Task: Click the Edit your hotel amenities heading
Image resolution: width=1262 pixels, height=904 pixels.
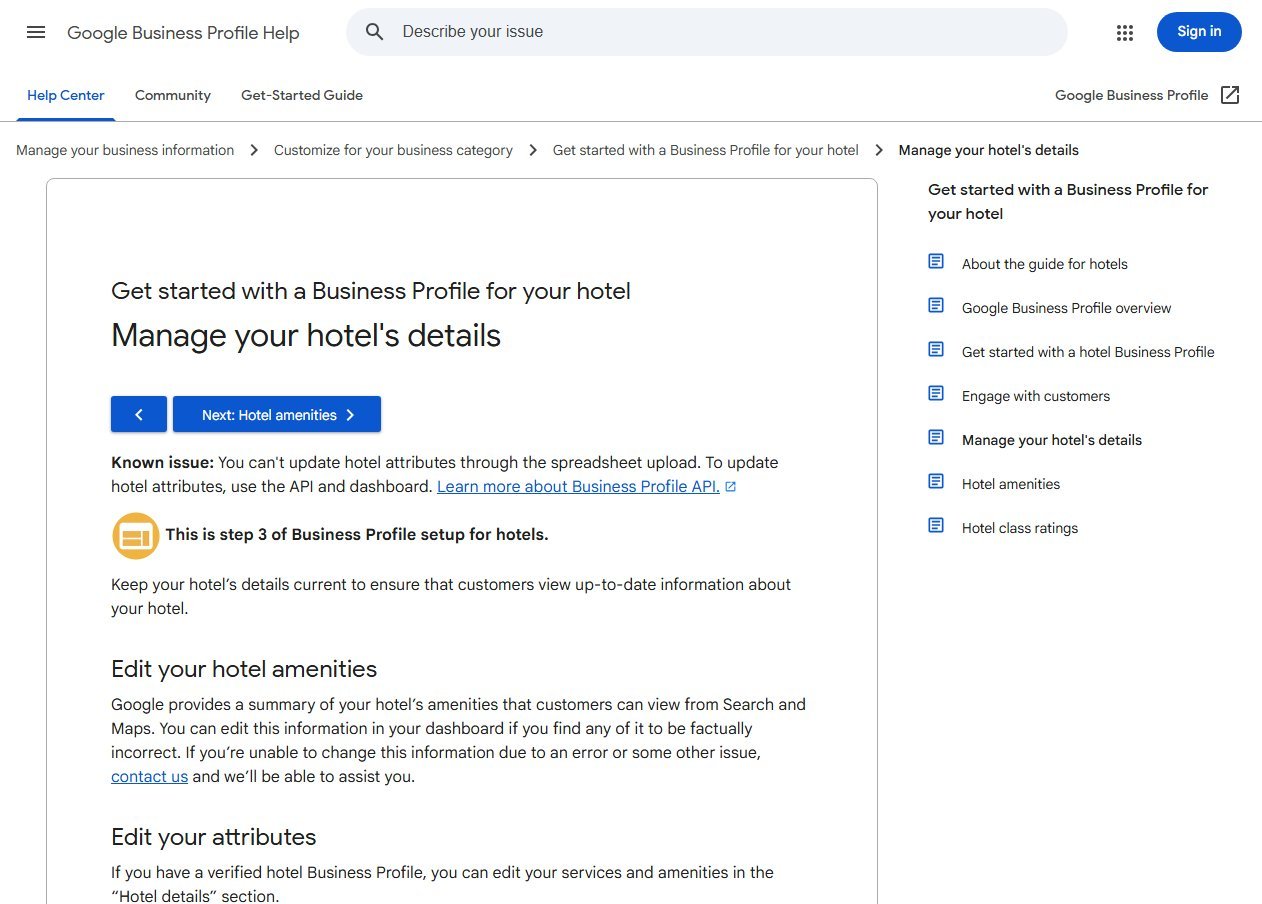Action: [244, 669]
